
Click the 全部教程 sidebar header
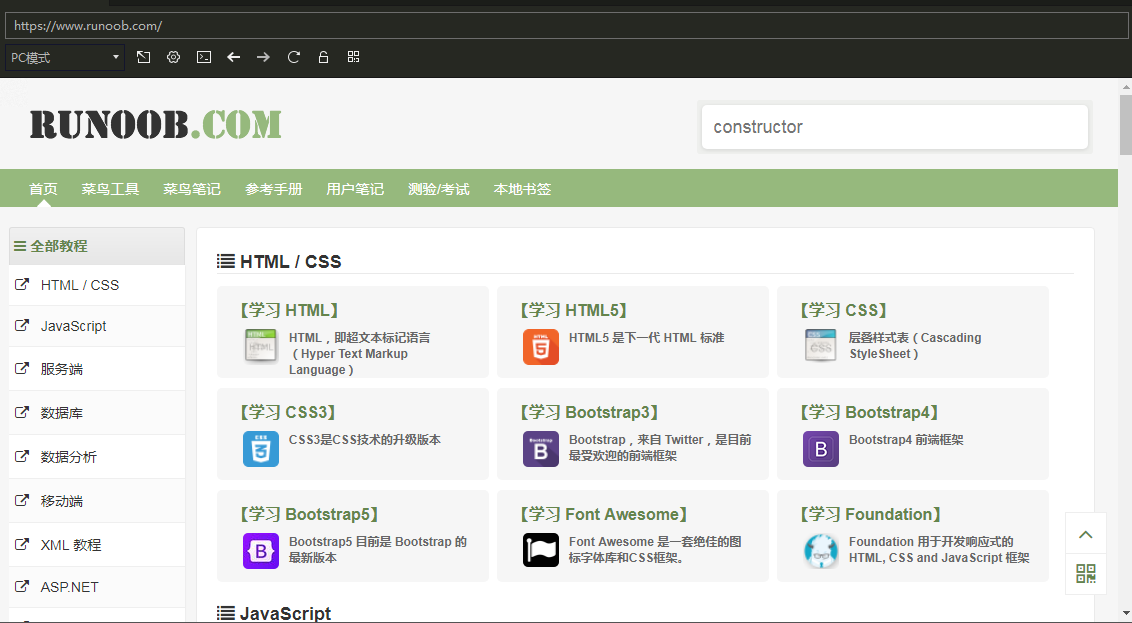97,246
